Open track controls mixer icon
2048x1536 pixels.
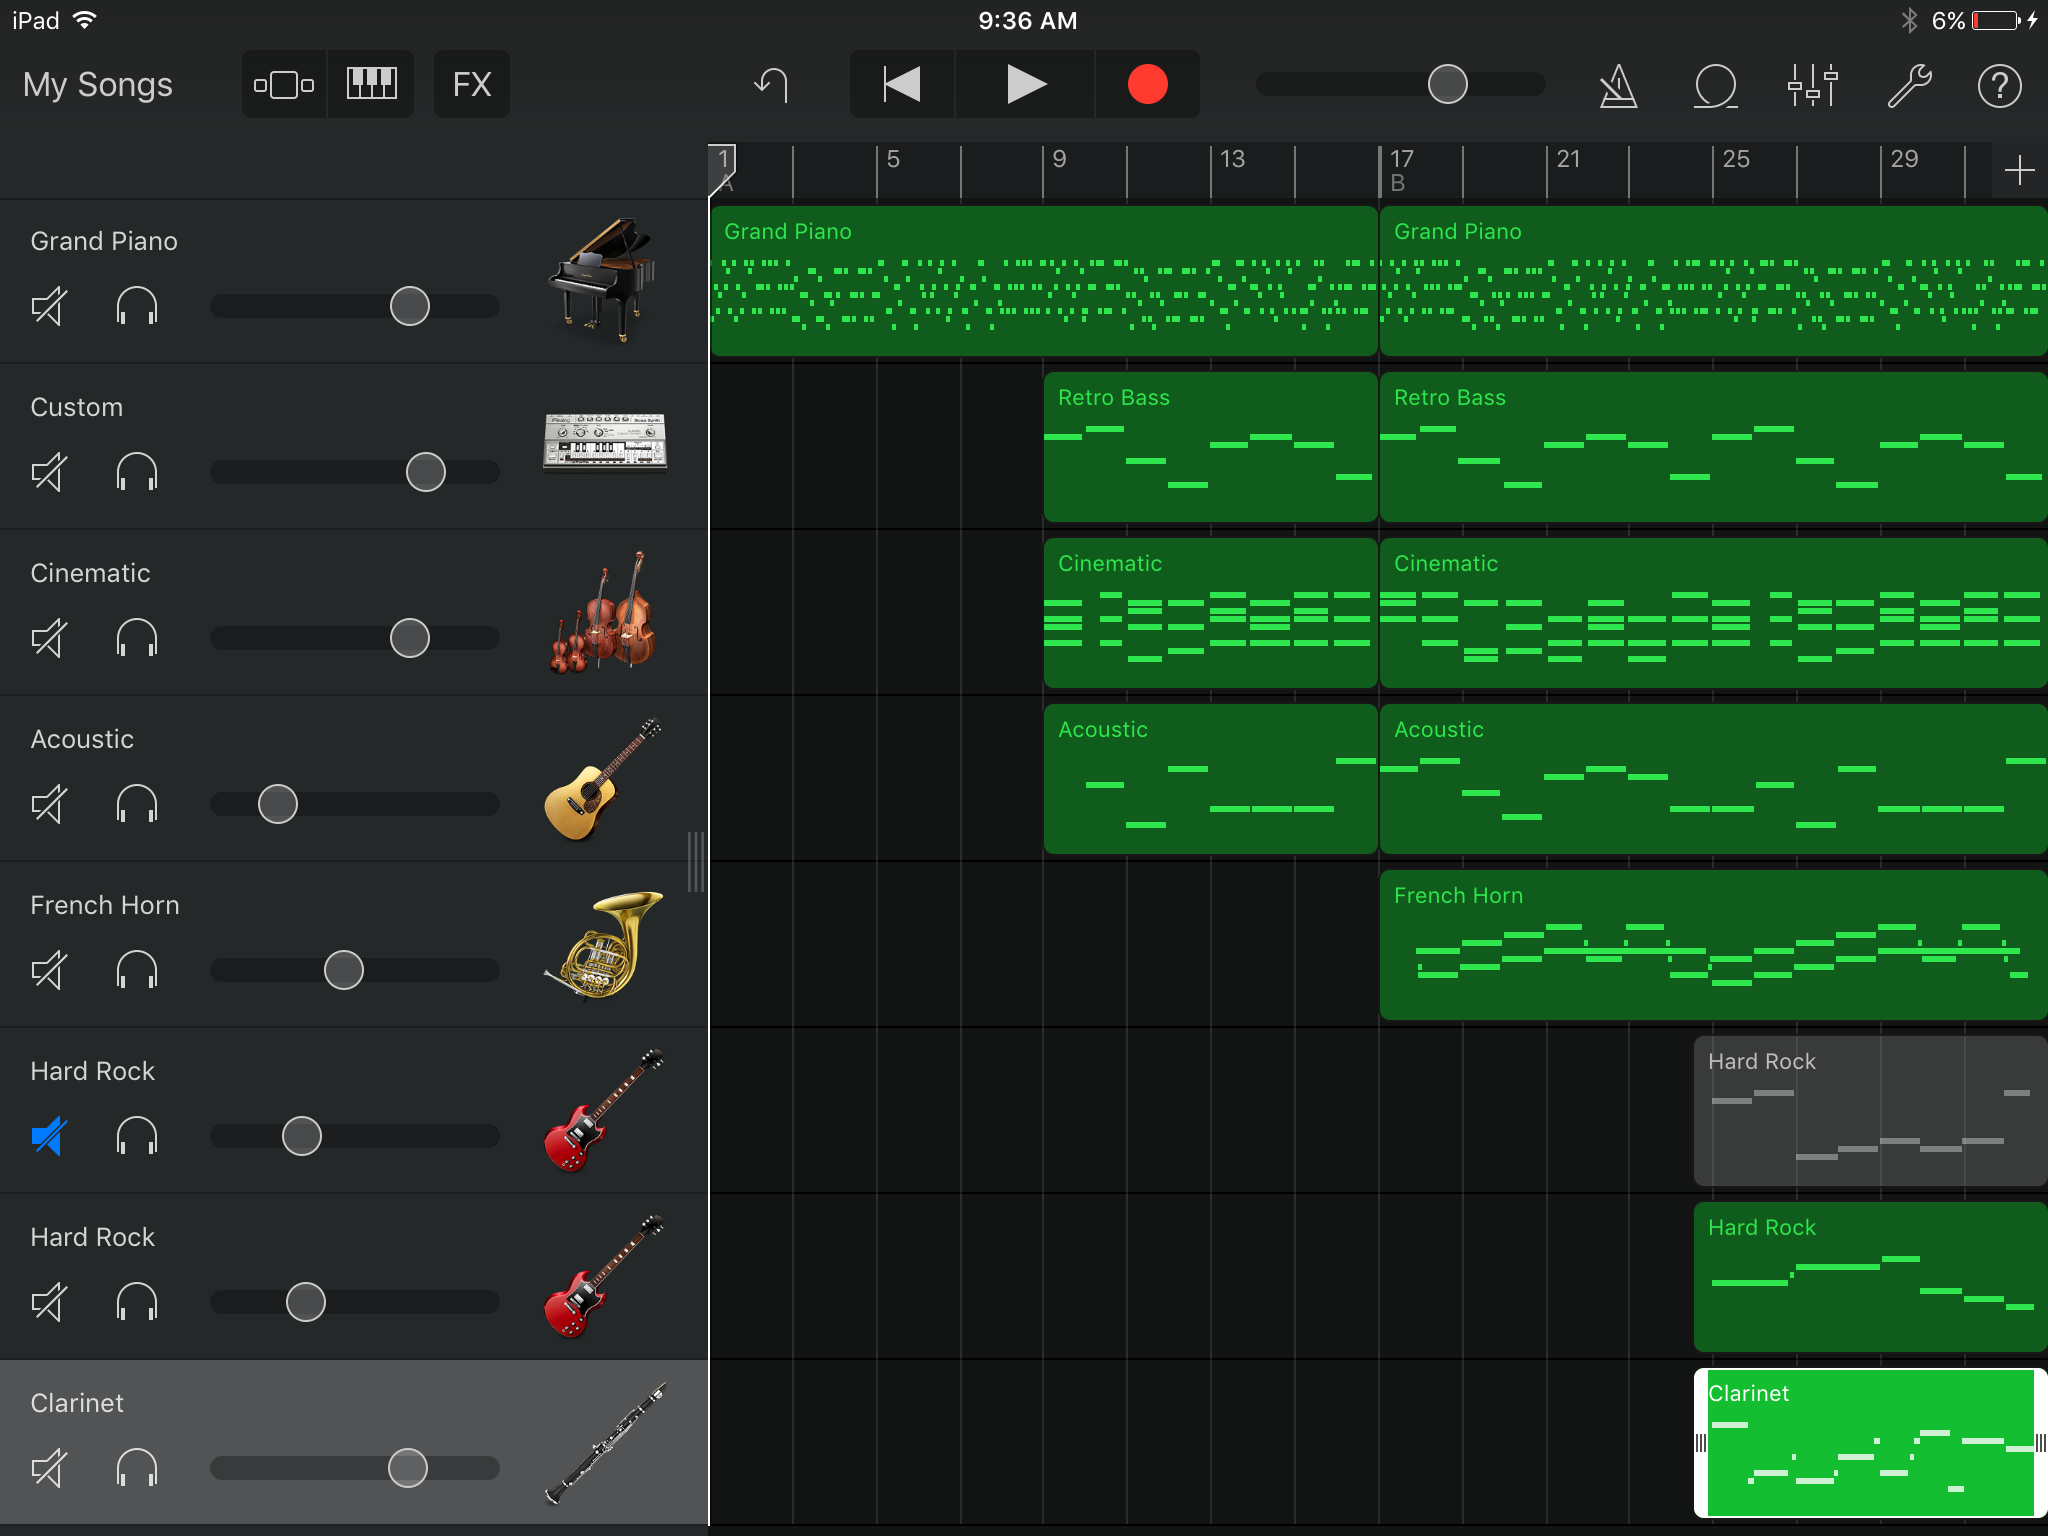1812,86
